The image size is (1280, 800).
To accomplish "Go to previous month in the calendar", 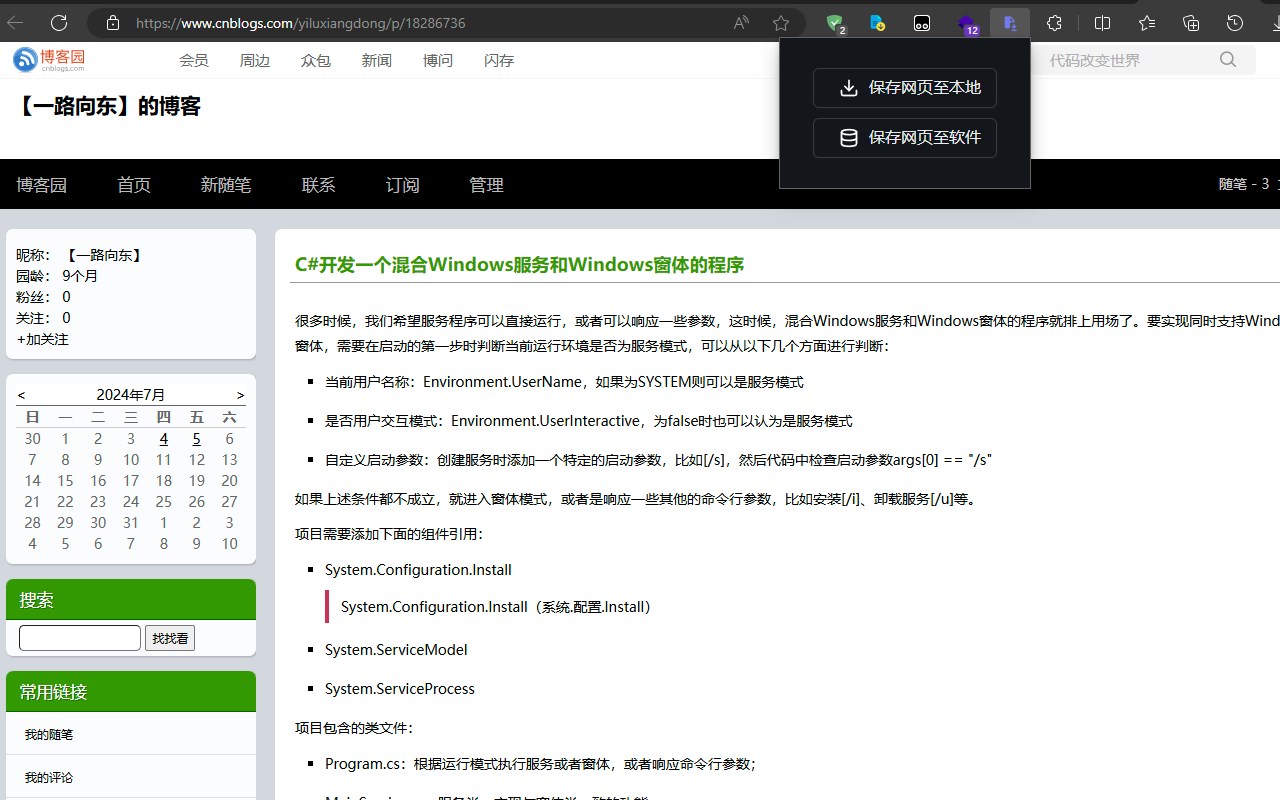I will tap(21, 394).
